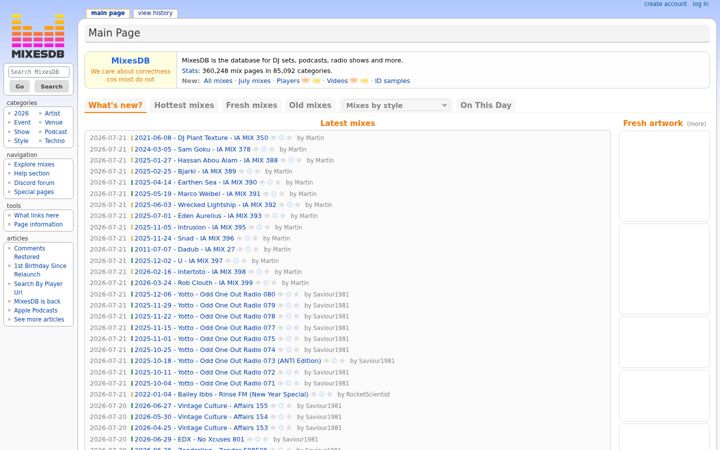Click the Search button in sidebar
The height and width of the screenshot is (450, 720).
pos(51,86)
